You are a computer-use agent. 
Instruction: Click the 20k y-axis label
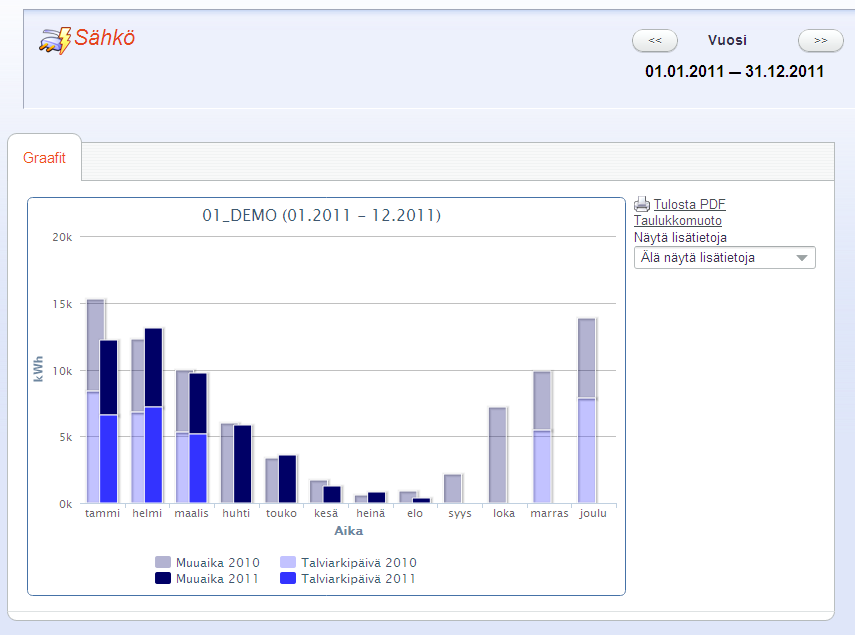click(x=62, y=237)
